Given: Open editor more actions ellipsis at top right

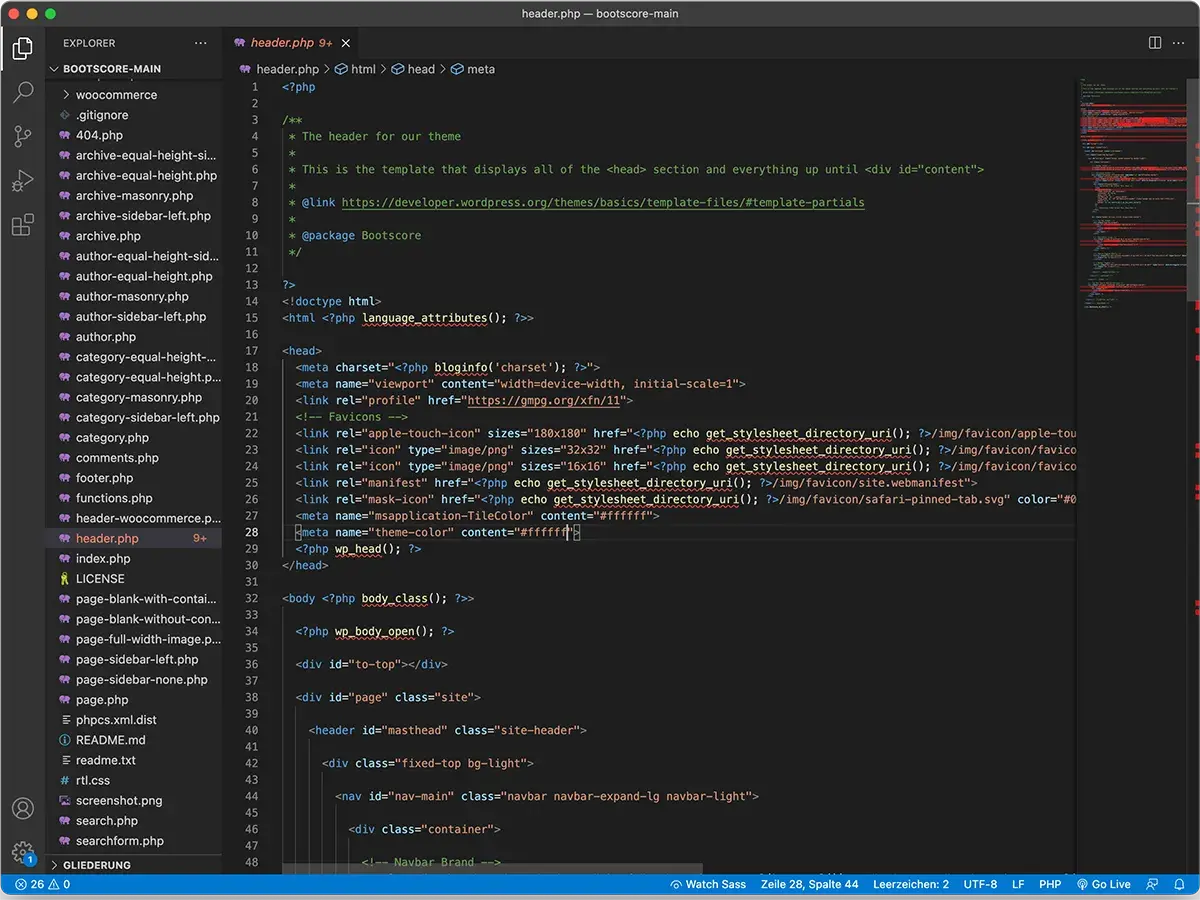Looking at the screenshot, I should (x=1181, y=43).
